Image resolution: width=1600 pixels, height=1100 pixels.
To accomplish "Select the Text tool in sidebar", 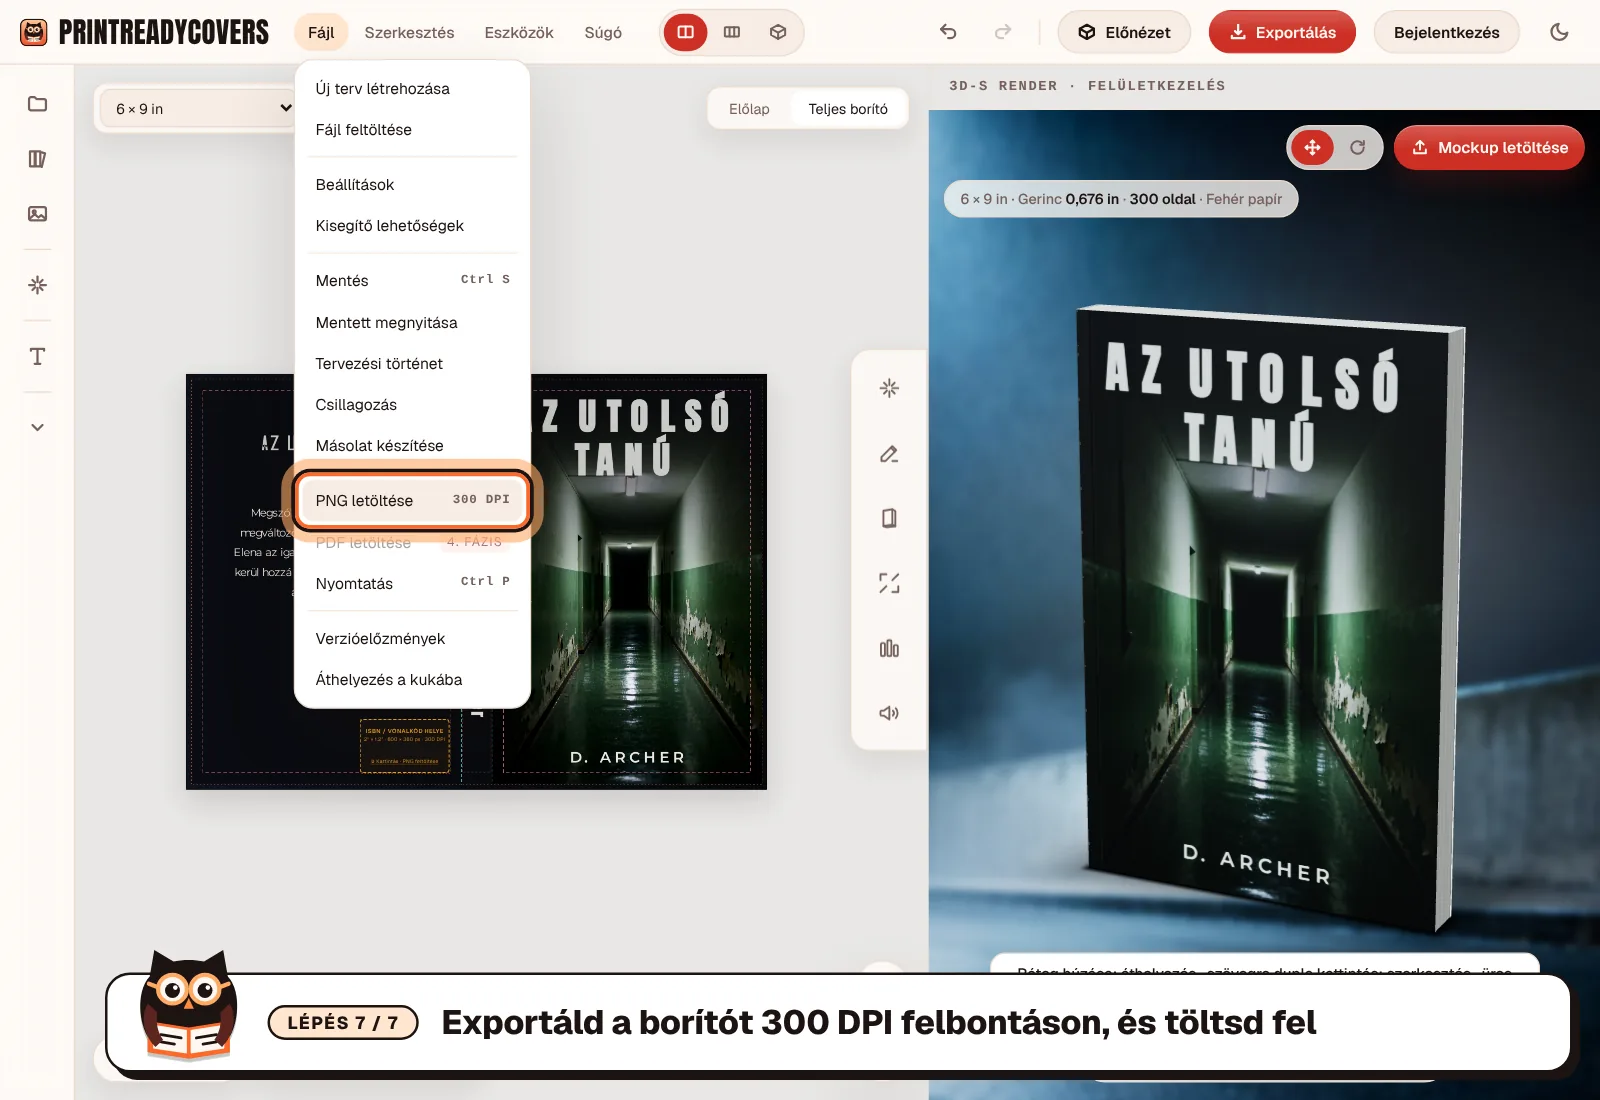I will 37,356.
